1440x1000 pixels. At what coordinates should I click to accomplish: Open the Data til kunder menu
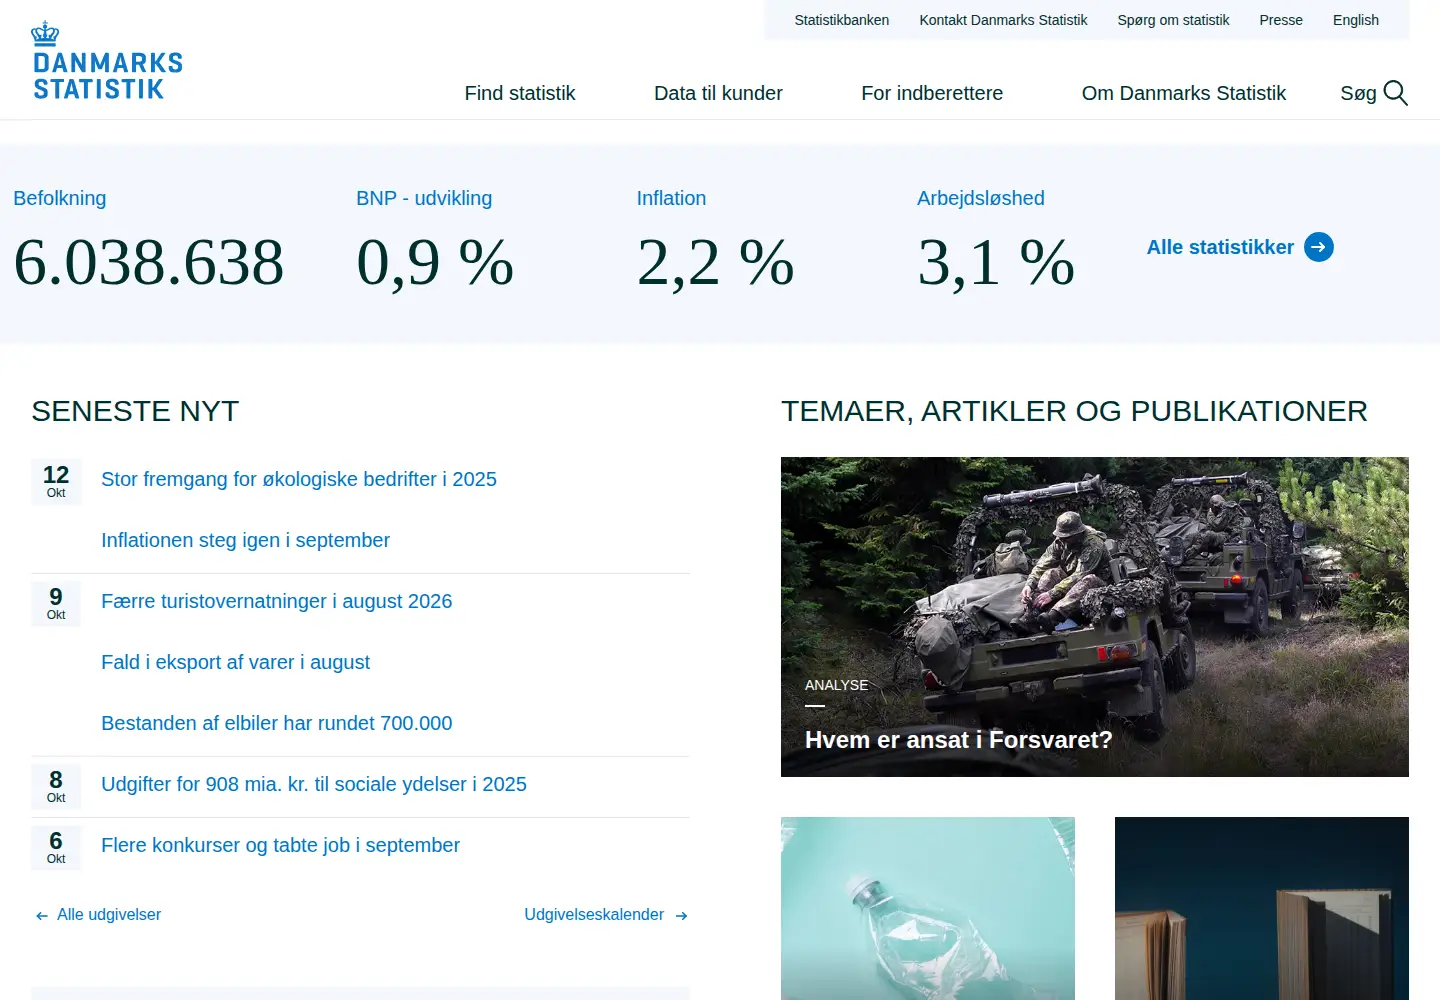[718, 93]
